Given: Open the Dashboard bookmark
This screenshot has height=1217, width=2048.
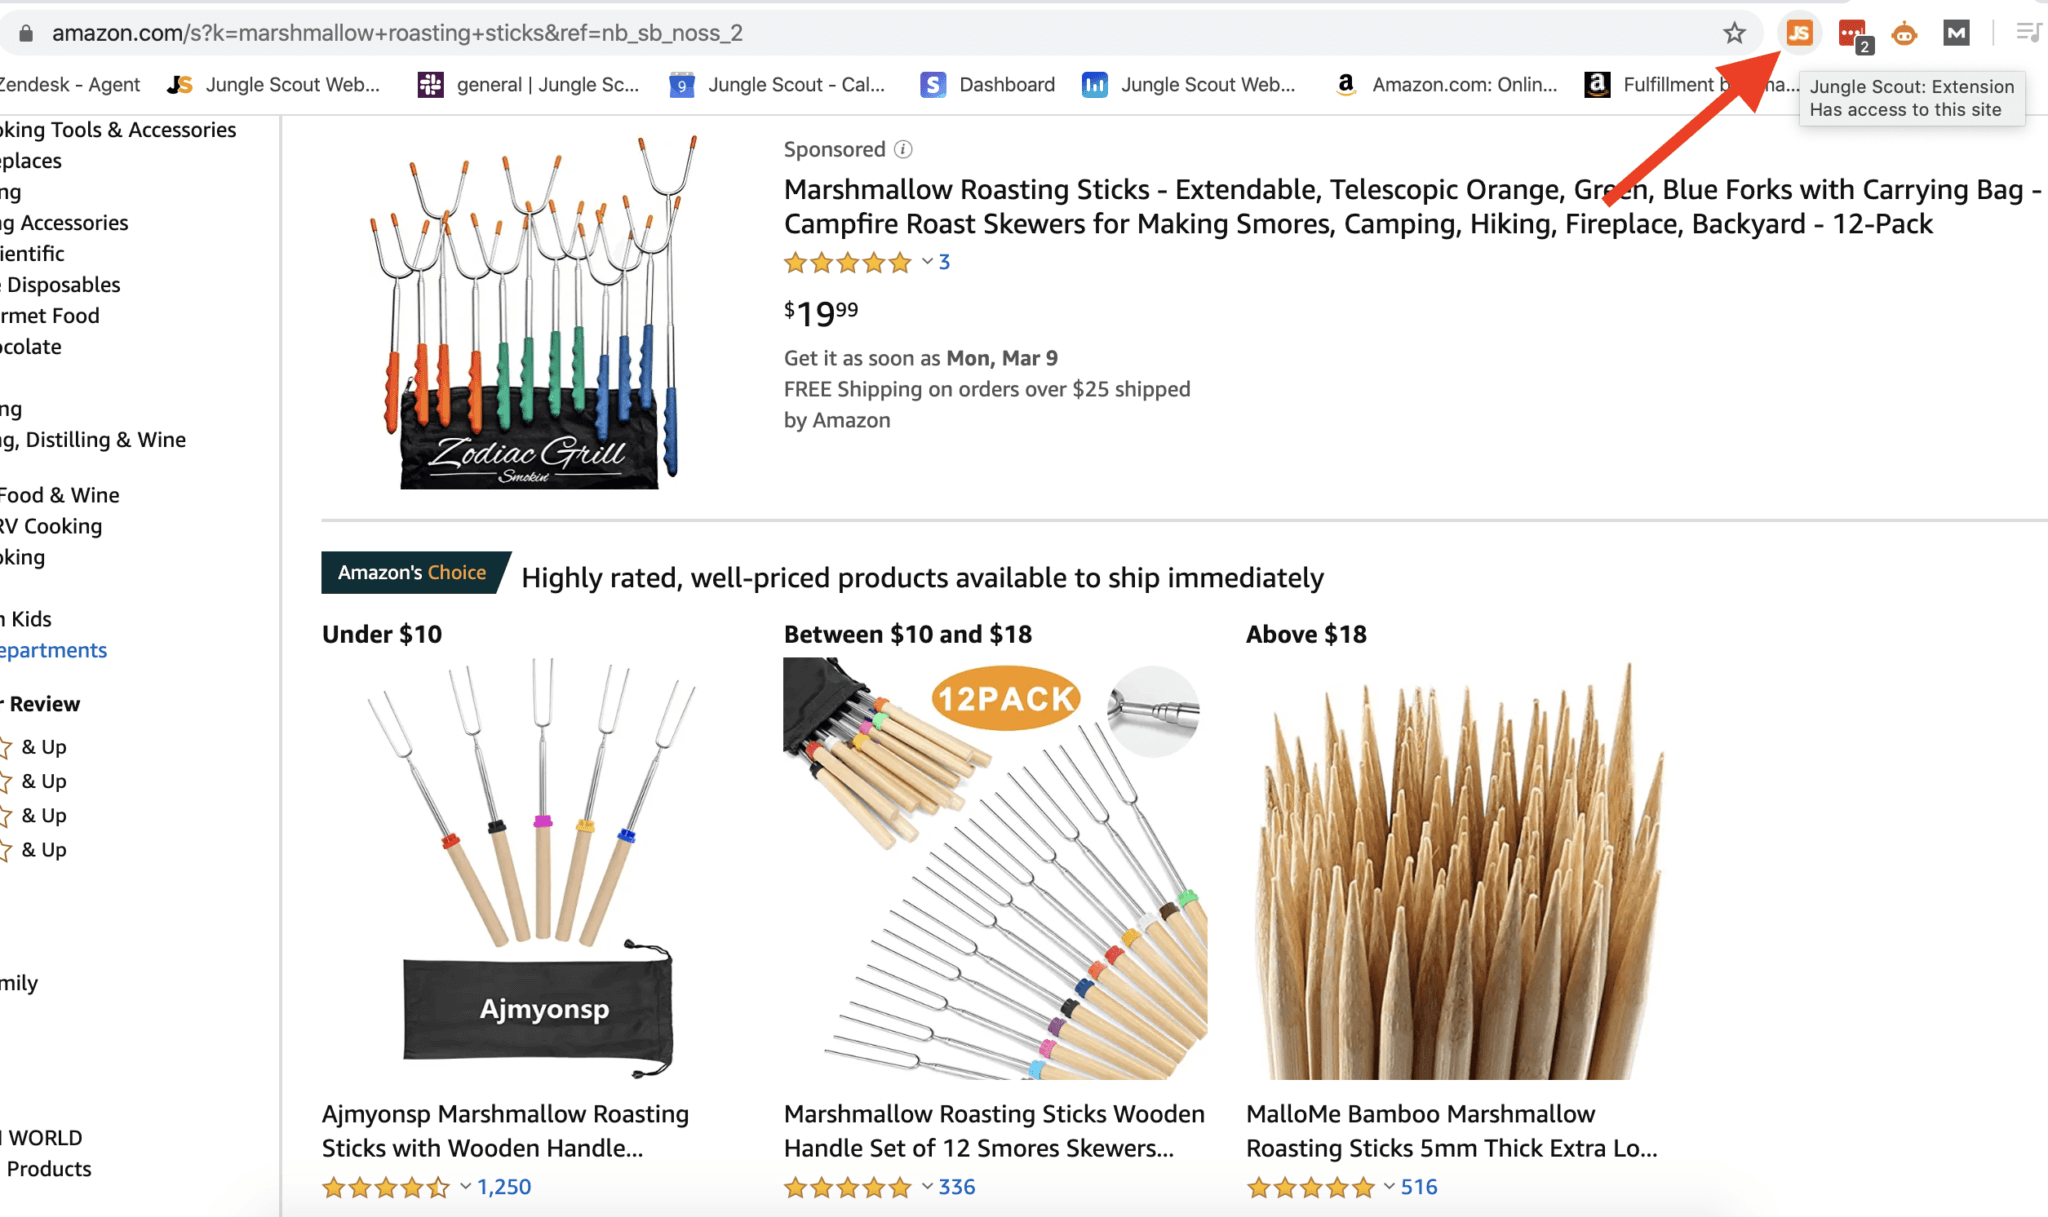Looking at the screenshot, I should point(1006,84).
